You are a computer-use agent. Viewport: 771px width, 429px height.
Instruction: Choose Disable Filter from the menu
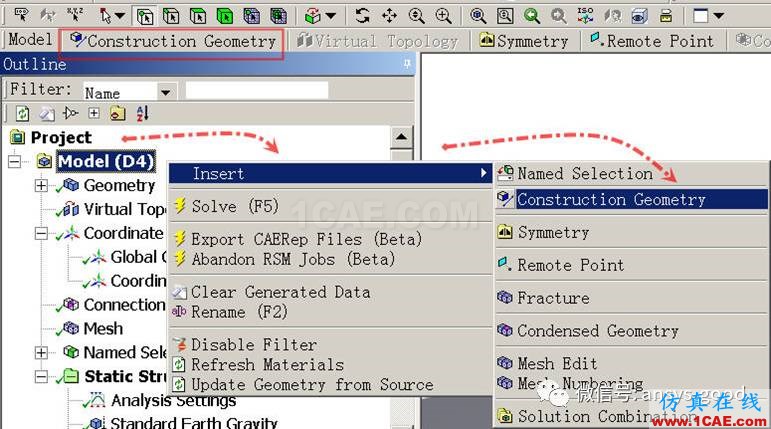coord(330,344)
